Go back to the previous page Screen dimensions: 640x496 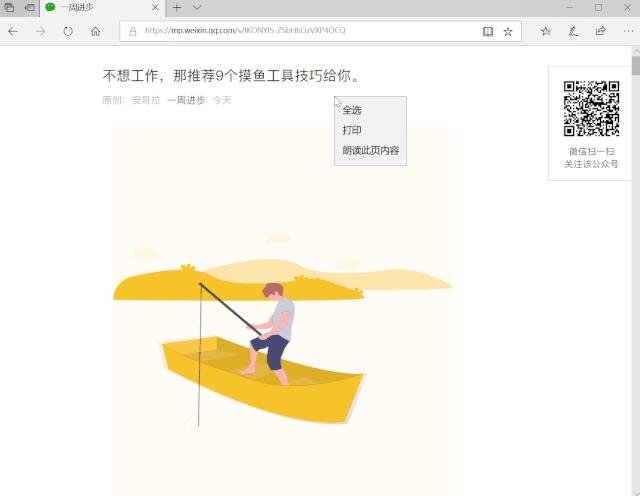(x=13, y=31)
